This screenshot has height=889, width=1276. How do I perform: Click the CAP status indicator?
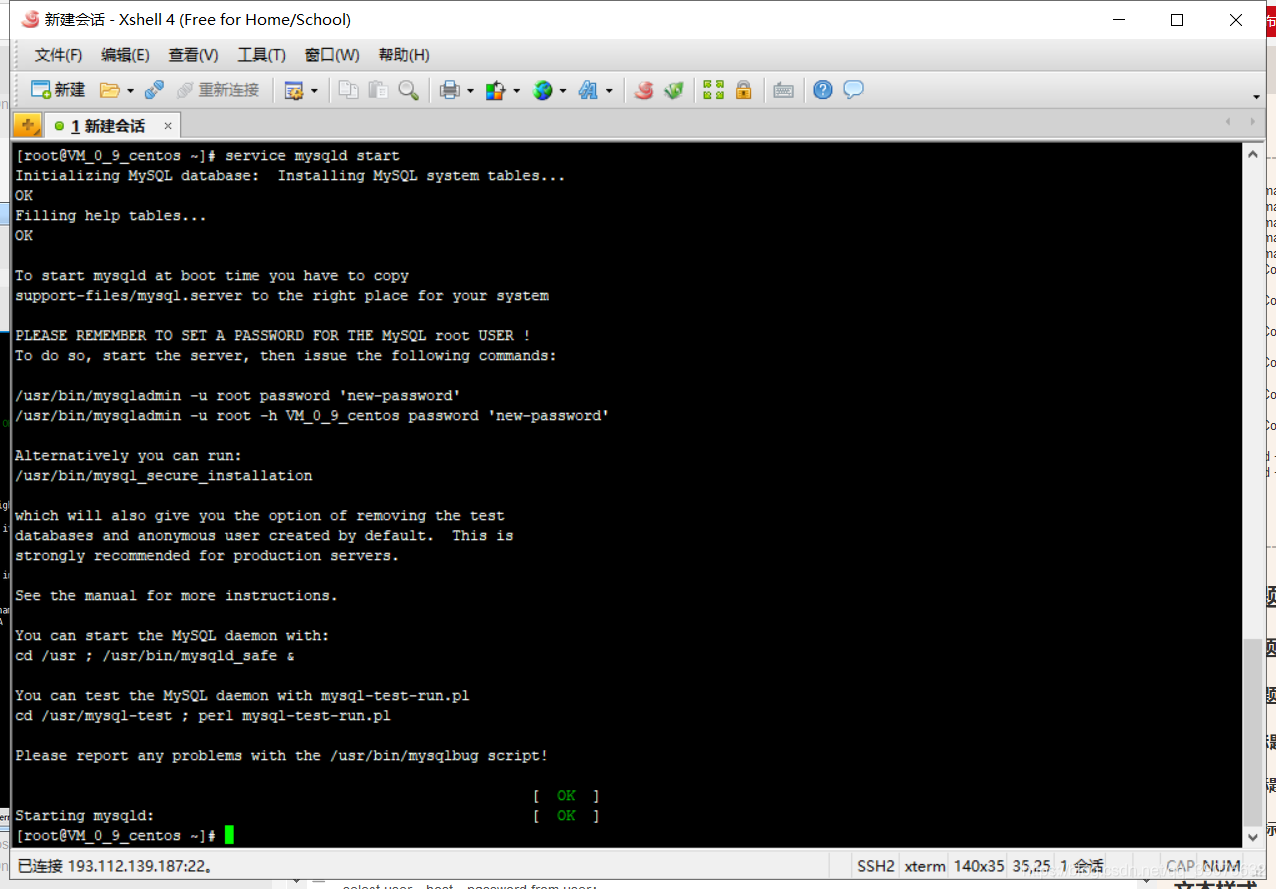[x=1180, y=866]
